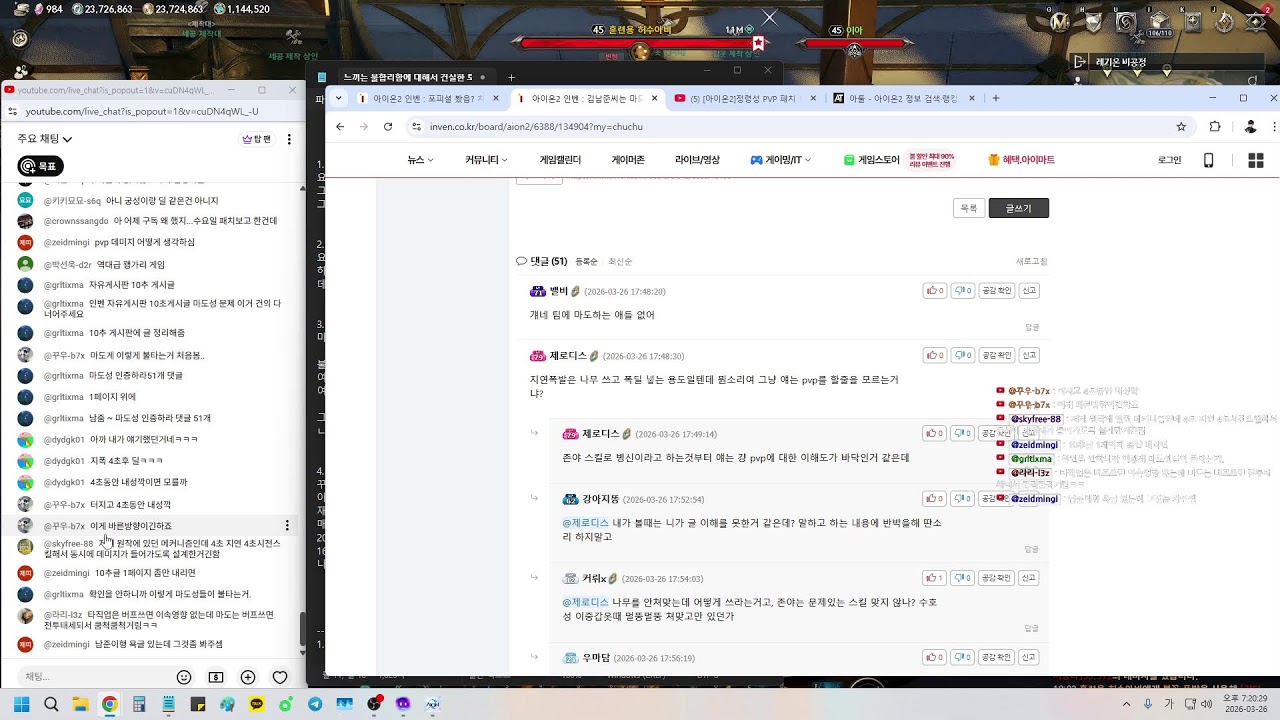Open the tab search dropdown arrow
The image size is (1280, 720).
(339, 98)
